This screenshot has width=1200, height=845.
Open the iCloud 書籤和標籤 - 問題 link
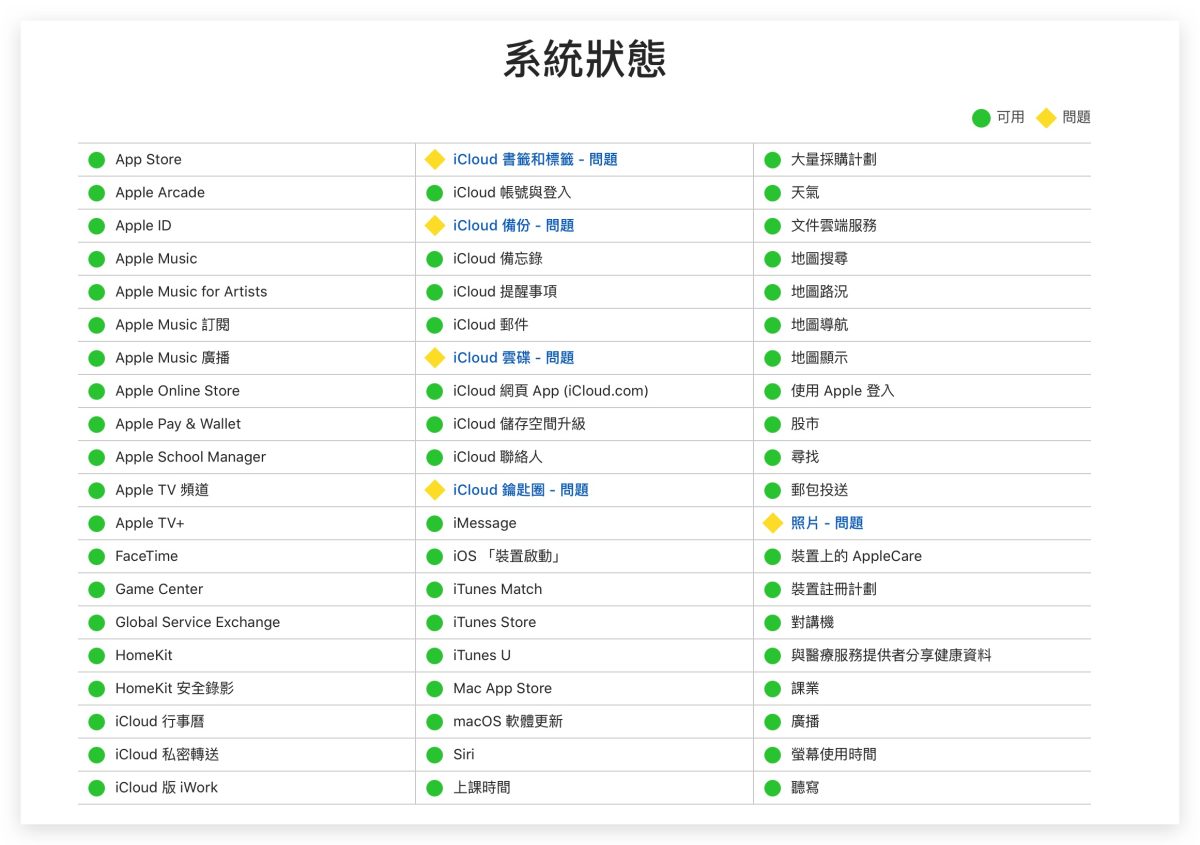[x=535, y=159]
